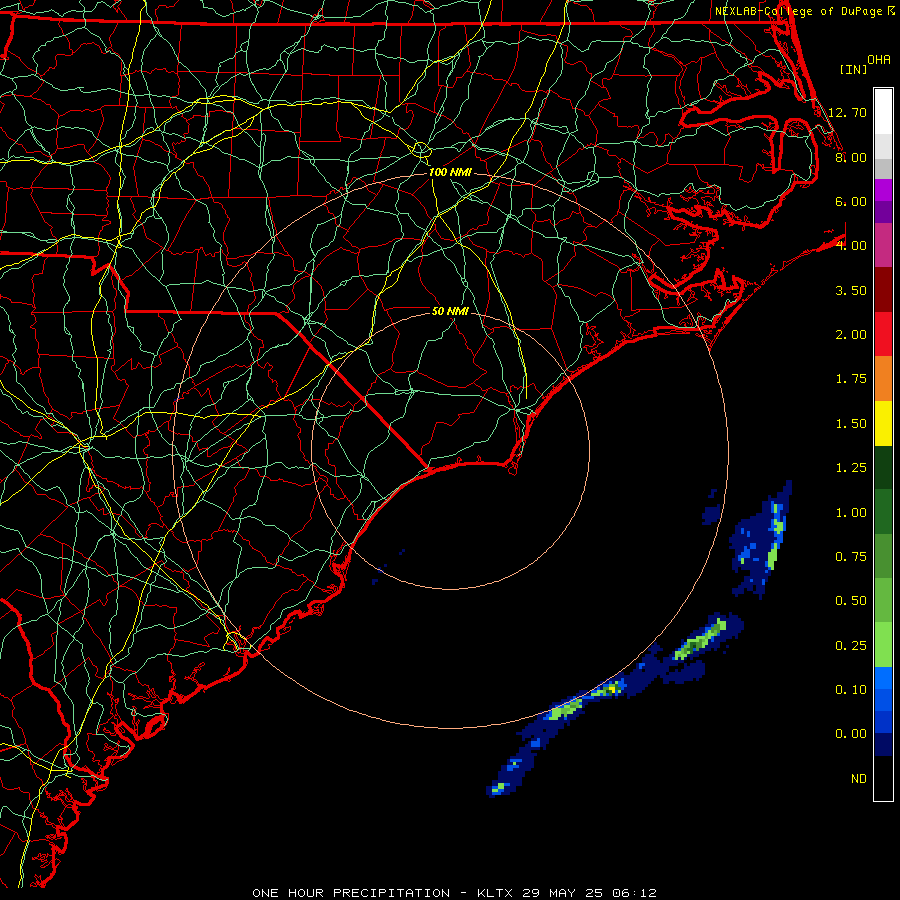The image size is (900, 900).
Task: Select the darkest green 1.25 legend swatch
Action: click(883, 467)
